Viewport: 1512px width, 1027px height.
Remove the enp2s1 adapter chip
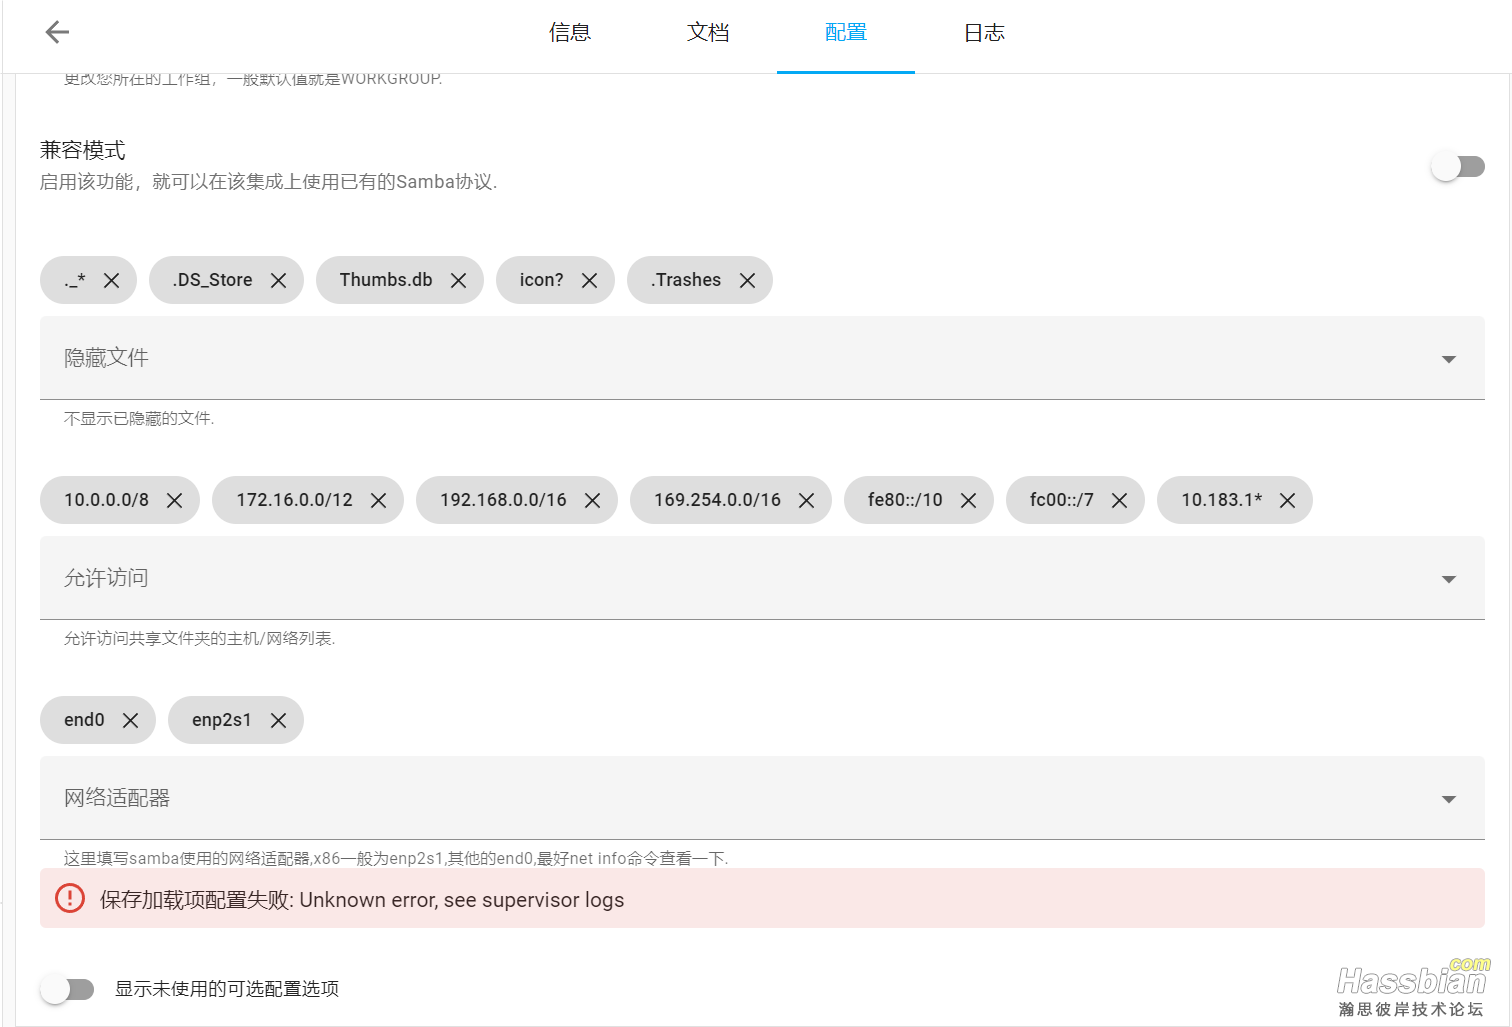pos(279,721)
